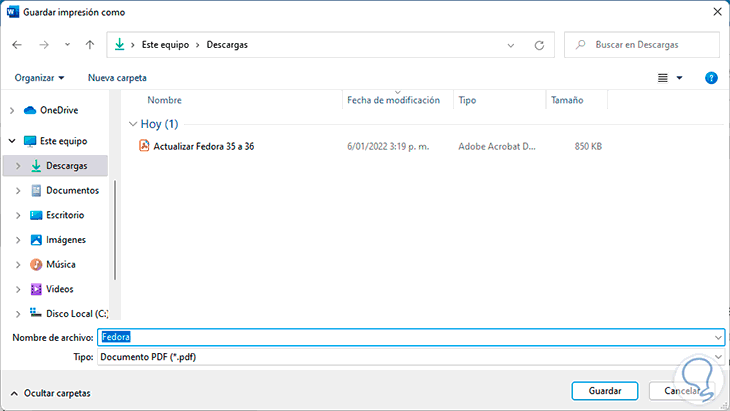Image resolution: width=730 pixels, height=411 pixels.
Task: Open Disco Local (C:) in the sidebar
Action: tap(77, 314)
